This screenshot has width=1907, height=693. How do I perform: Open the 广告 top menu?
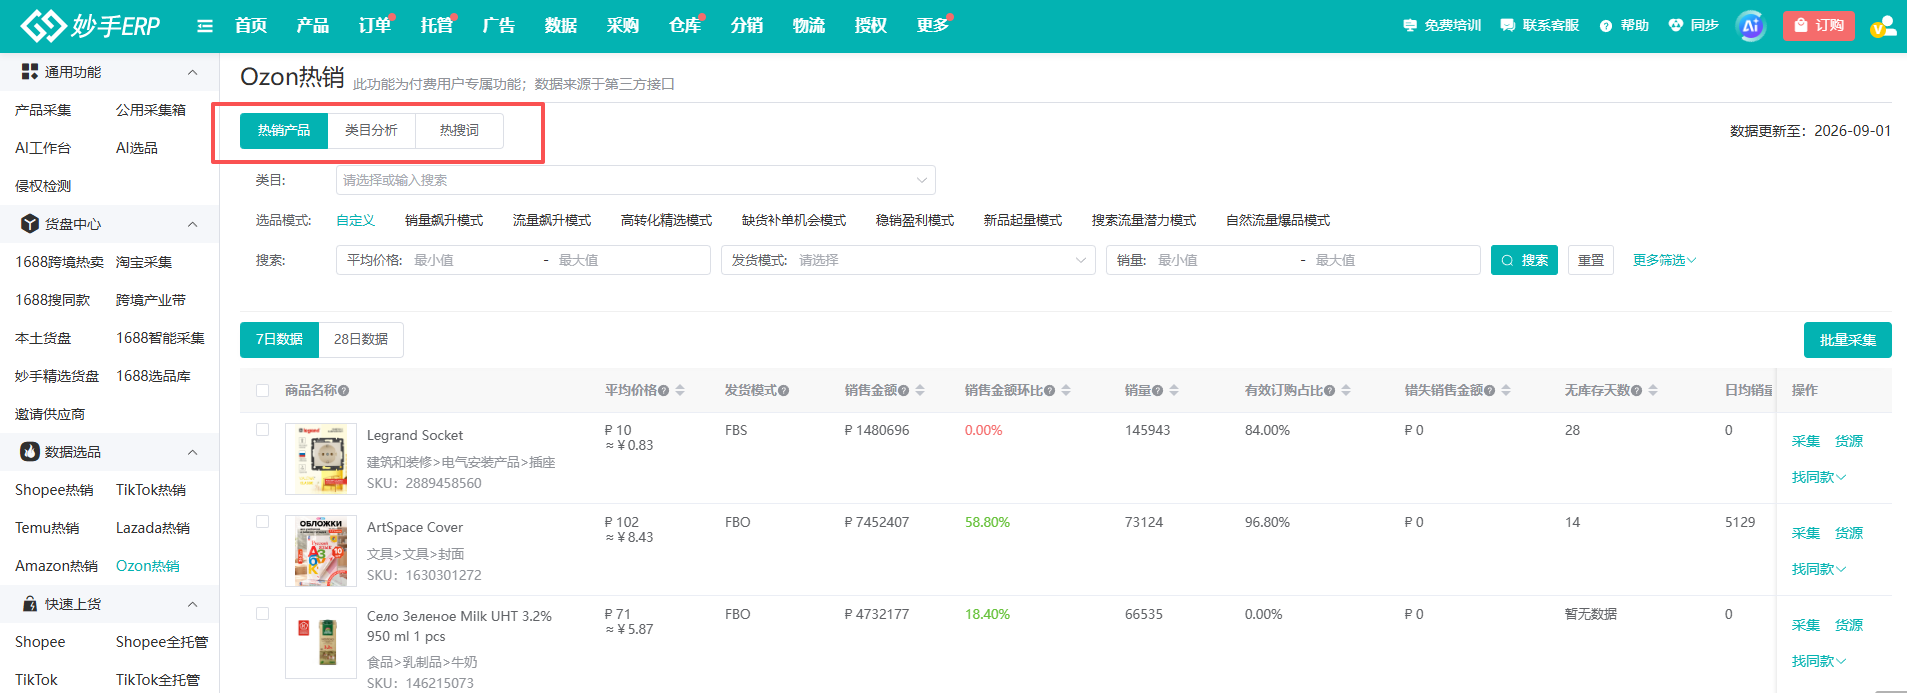click(x=499, y=25)
